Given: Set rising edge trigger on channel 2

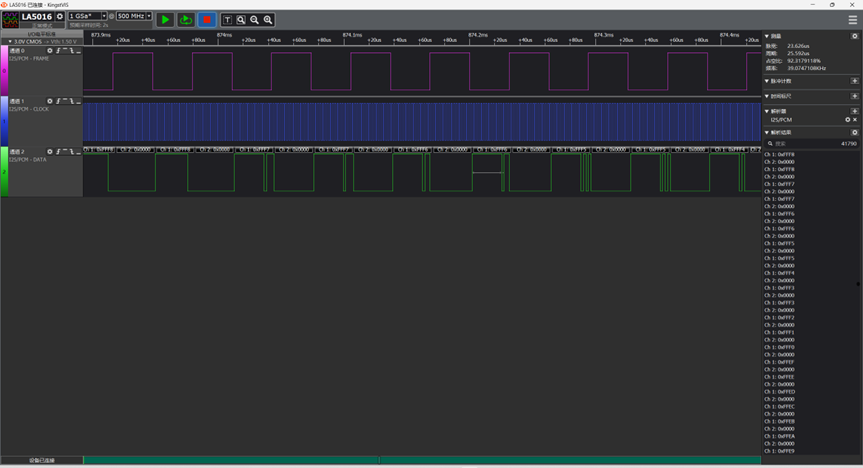Looking at the screenshot, I should coord(58,152).
